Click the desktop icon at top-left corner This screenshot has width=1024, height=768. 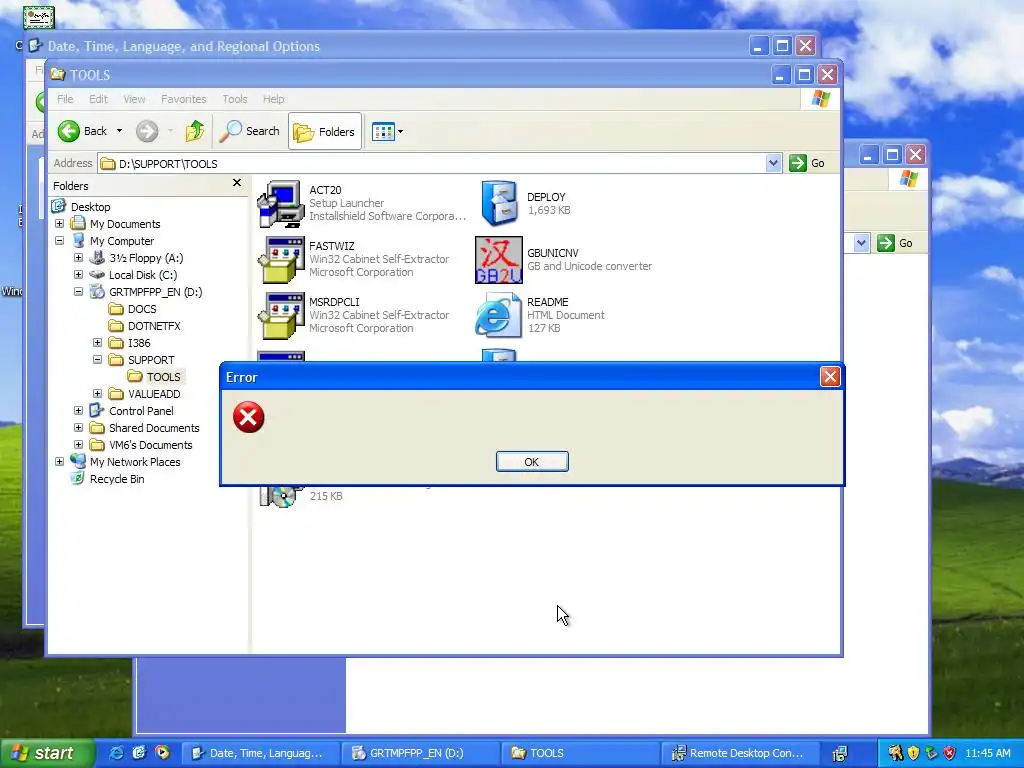[x=39, y=17]
